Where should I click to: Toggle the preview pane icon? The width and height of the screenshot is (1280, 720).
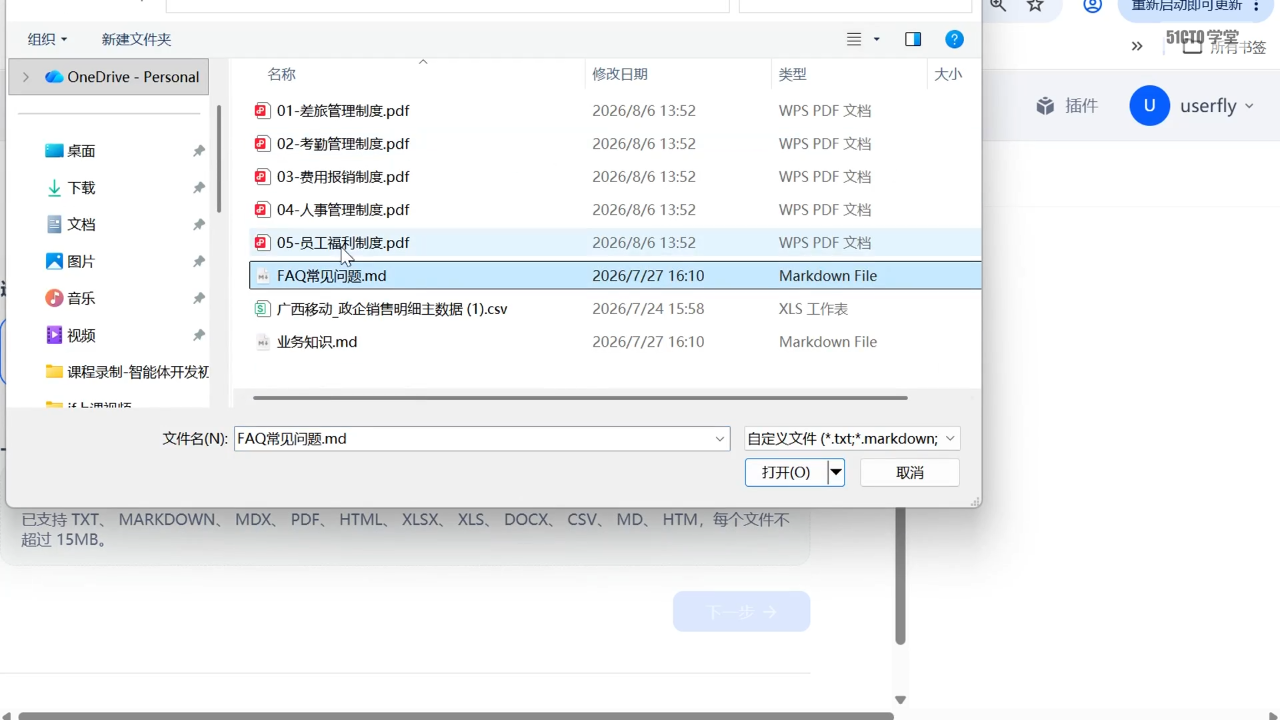coord(913,39)
